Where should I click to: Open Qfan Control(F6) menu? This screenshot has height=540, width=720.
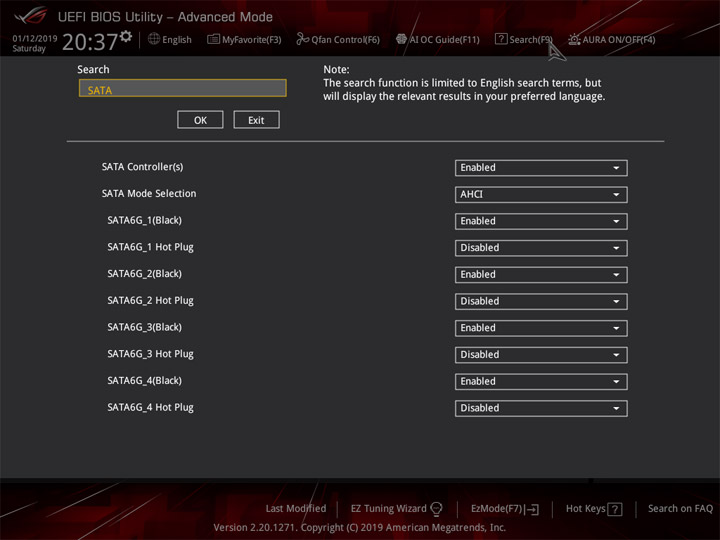[345, 40]
